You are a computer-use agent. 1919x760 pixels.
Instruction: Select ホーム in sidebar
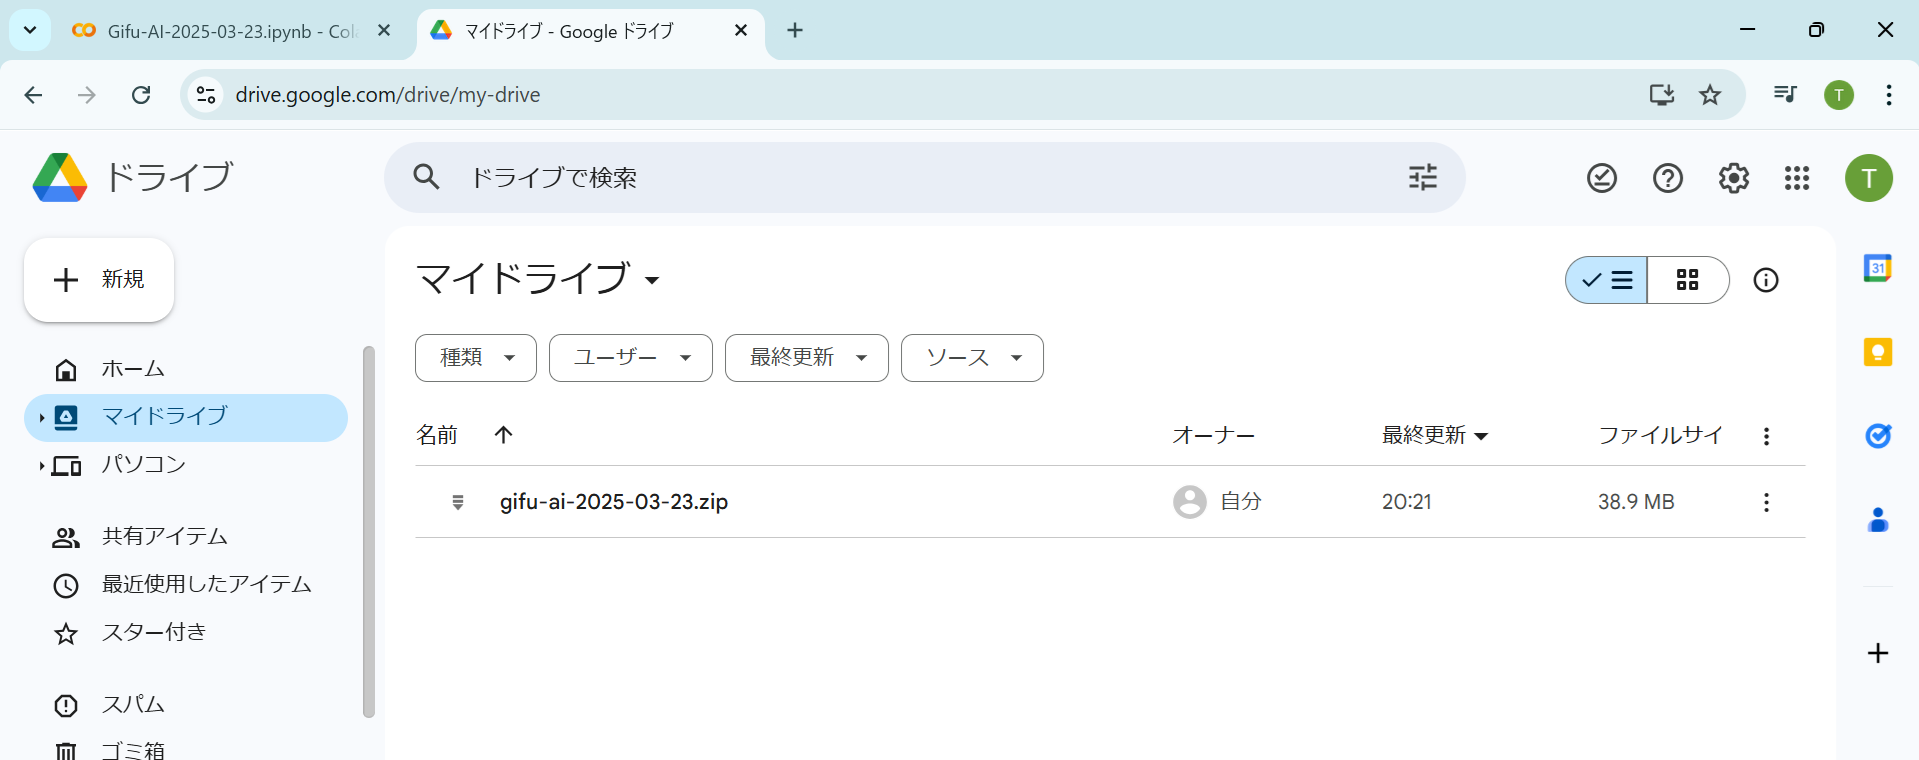coord(186,370)
